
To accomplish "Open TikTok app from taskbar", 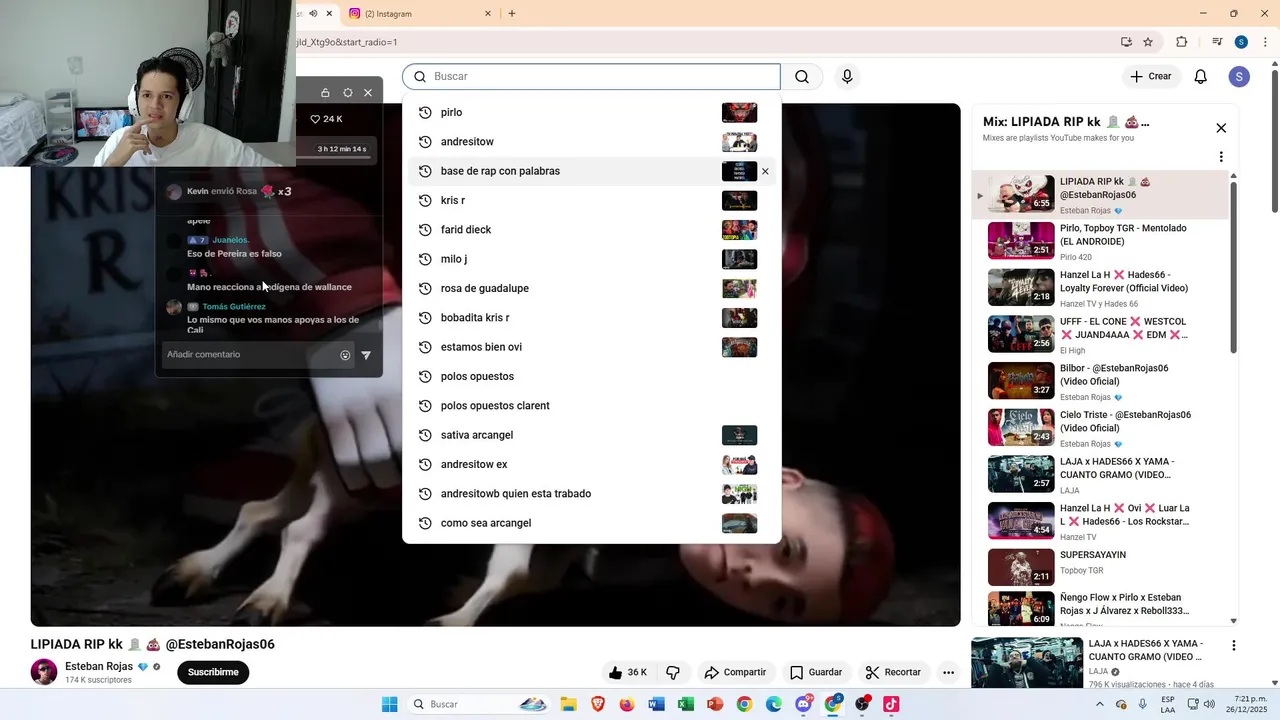I will pos(891,704).
